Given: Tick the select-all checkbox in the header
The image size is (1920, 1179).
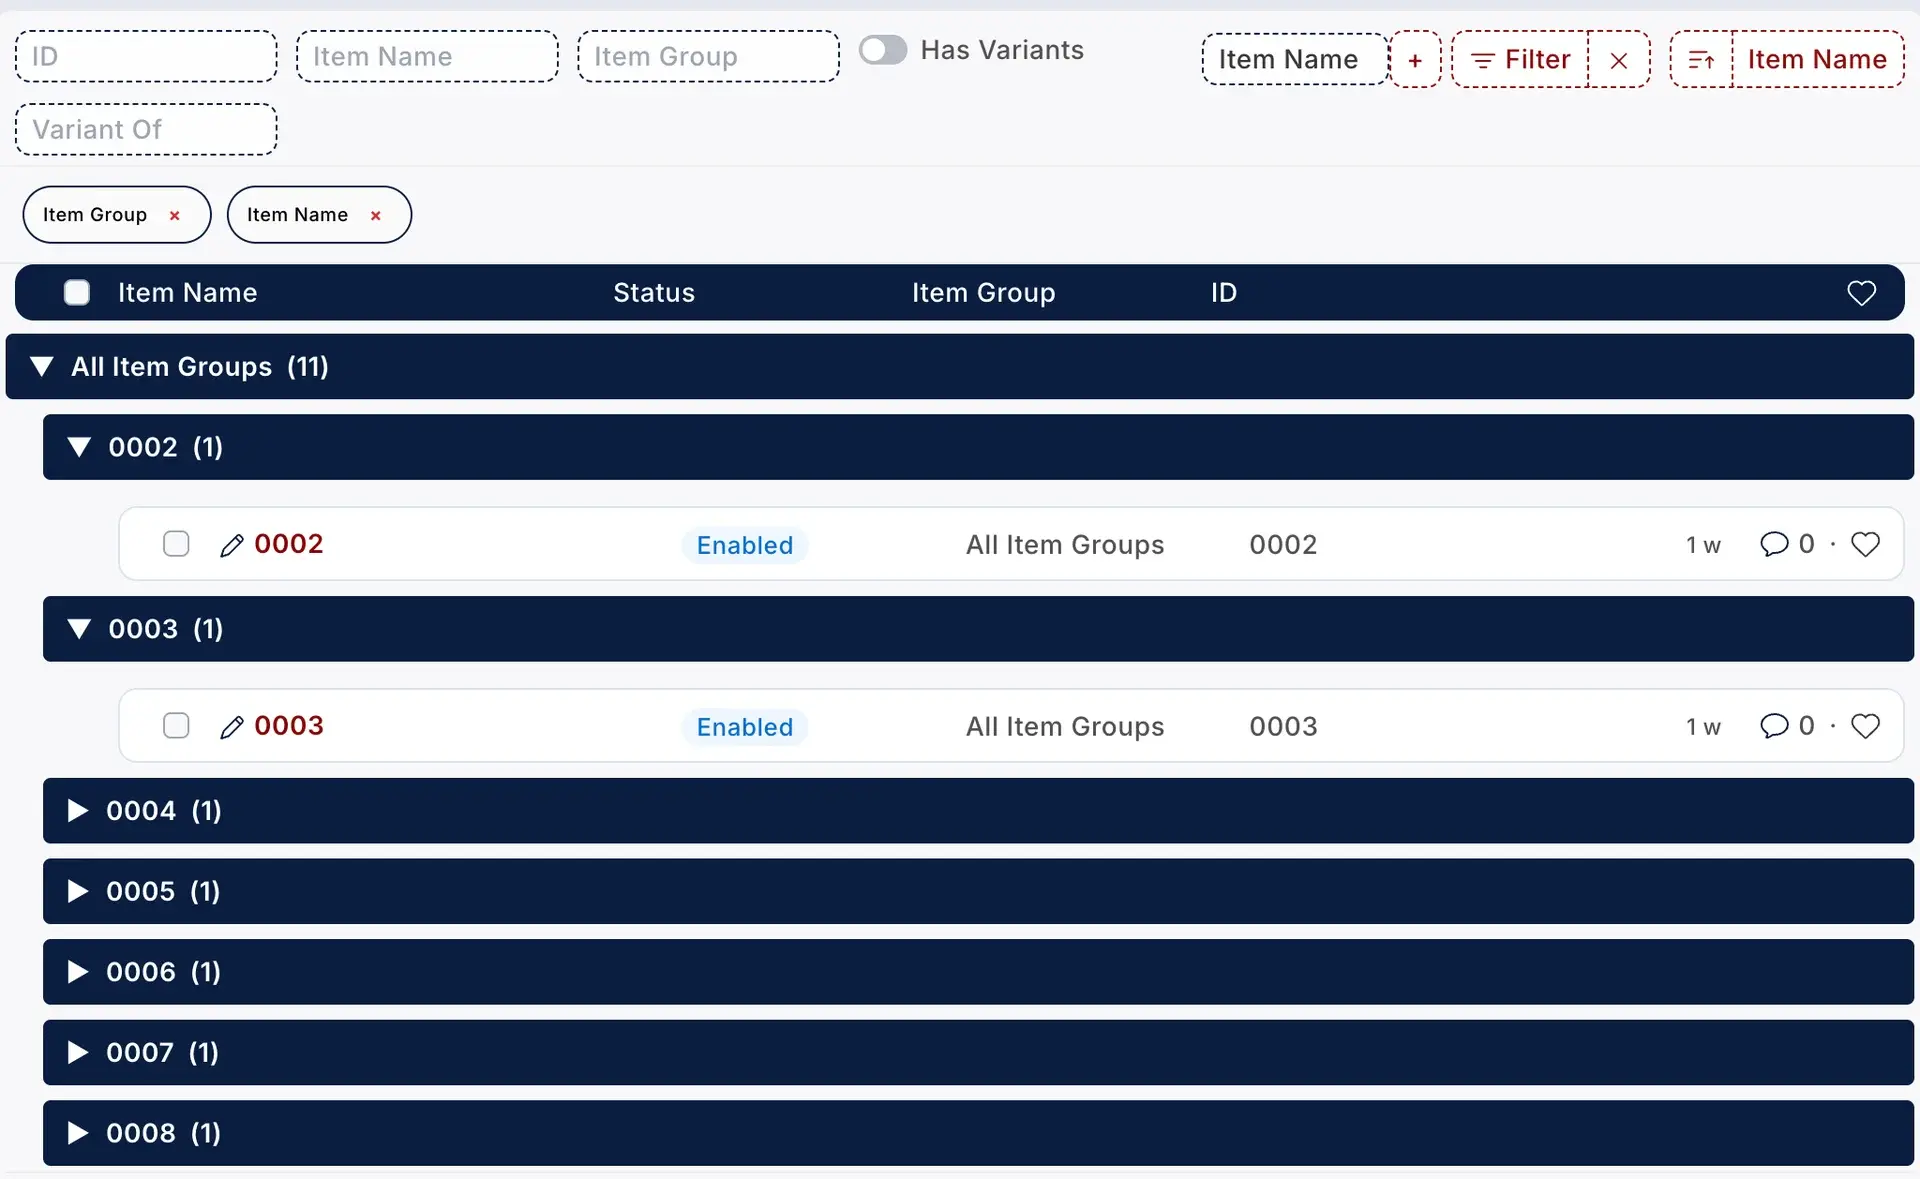Looking at the screenshot, I should (x=77, y=292).
